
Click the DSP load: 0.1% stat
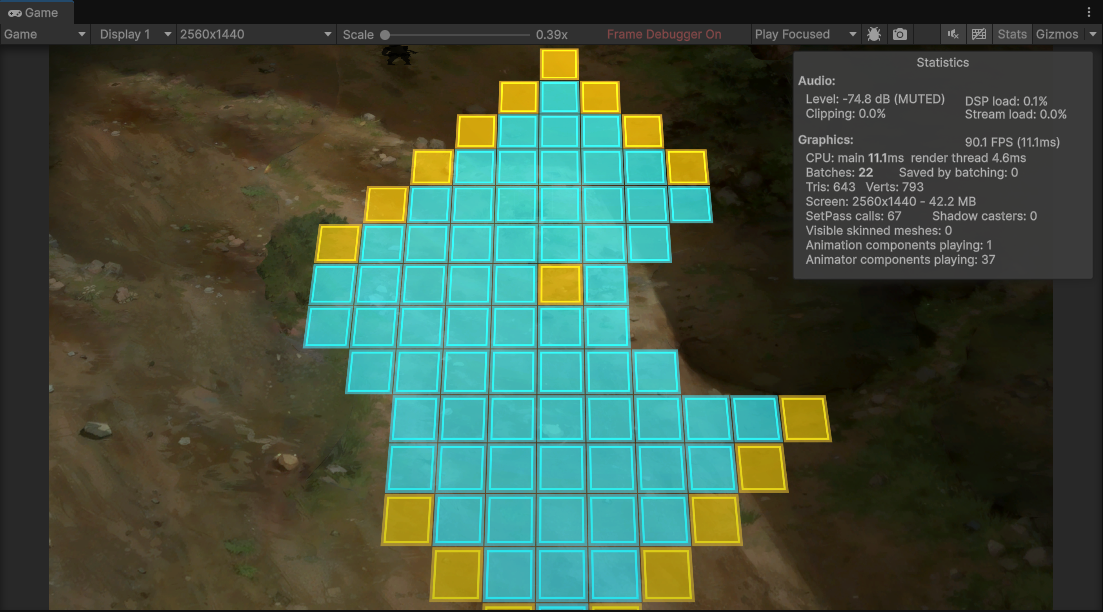click(1006, 101)
